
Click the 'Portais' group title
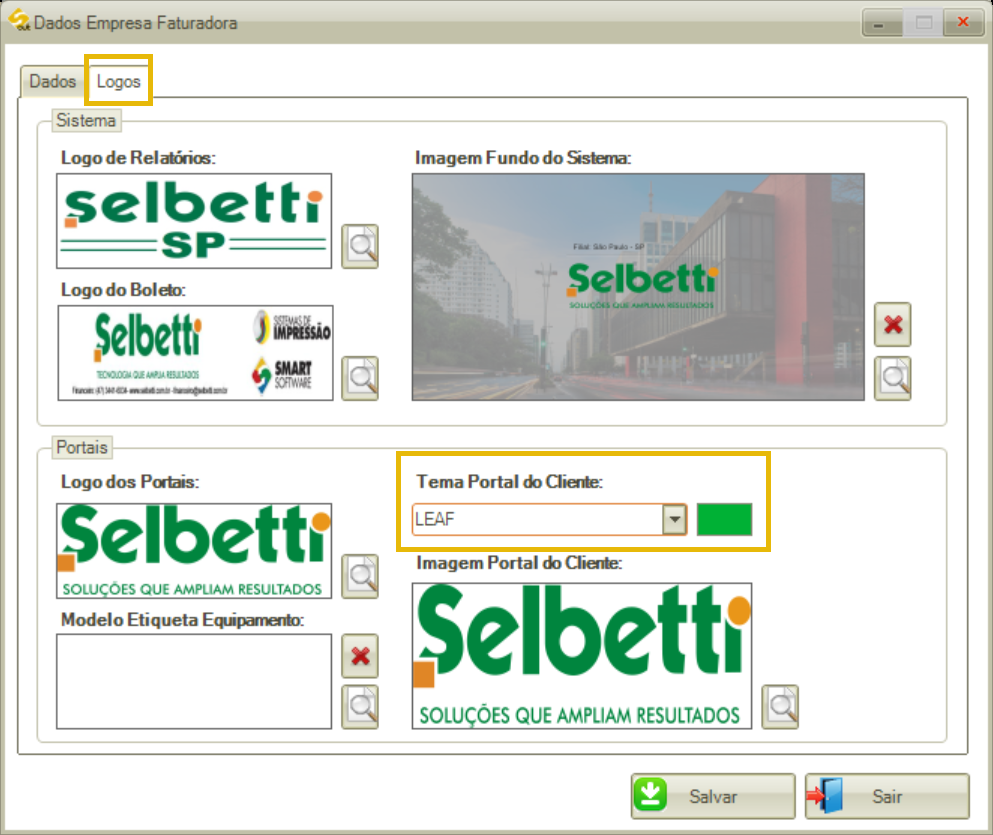[x=82, y=448]
